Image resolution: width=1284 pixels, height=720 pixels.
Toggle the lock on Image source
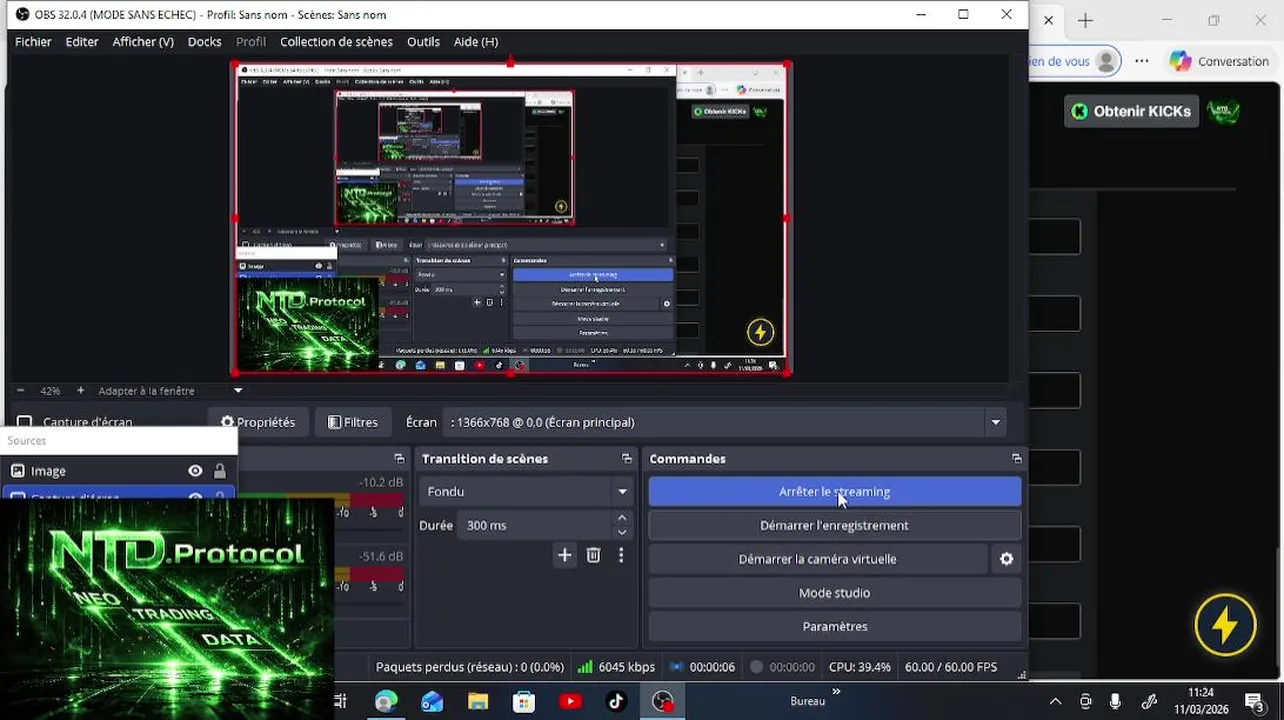click(220, 471)
